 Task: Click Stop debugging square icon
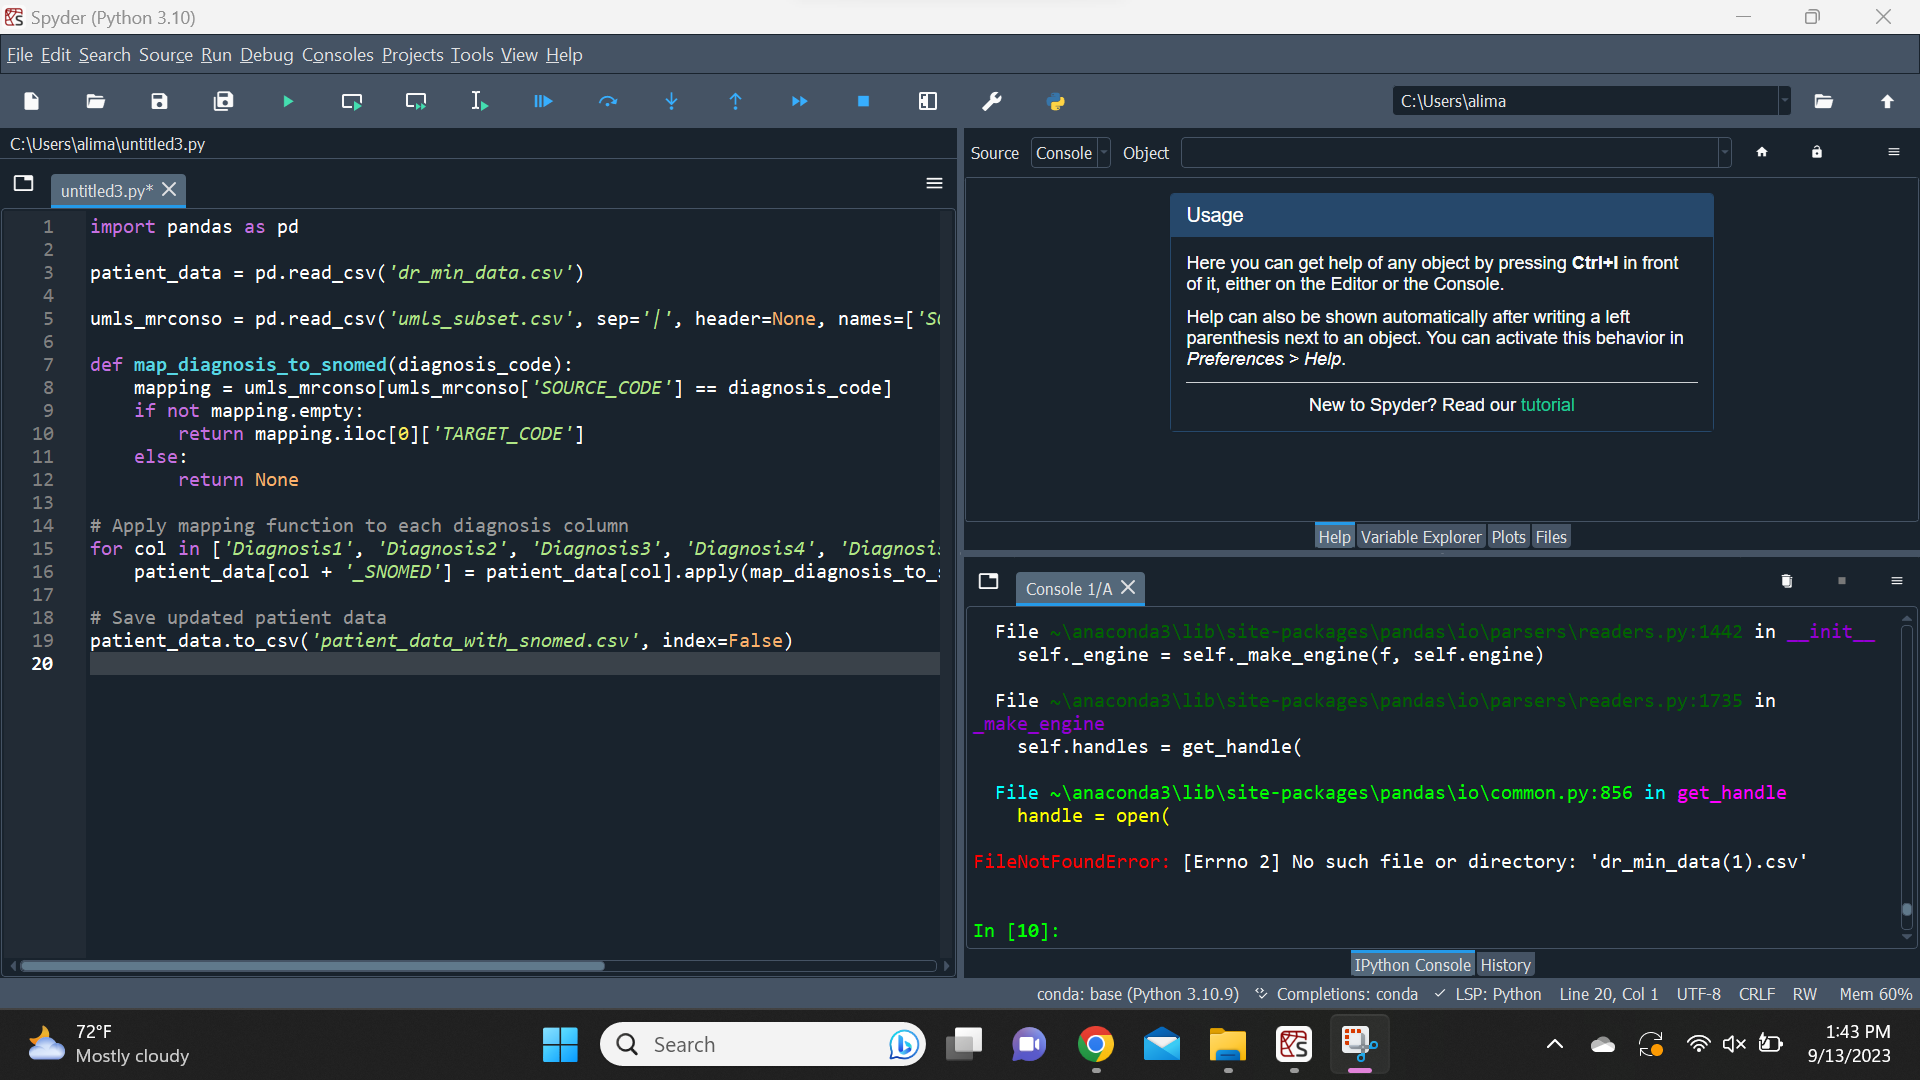[x=864, y=101]
